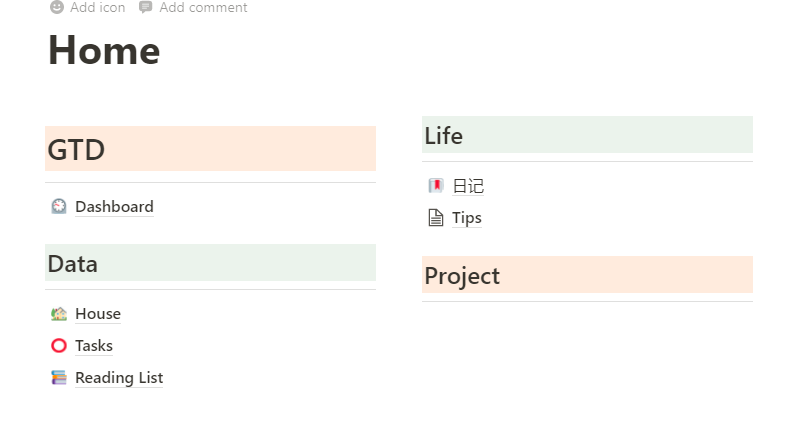
Task: Open the Reading List page
Action: click(x=119, y=378)
